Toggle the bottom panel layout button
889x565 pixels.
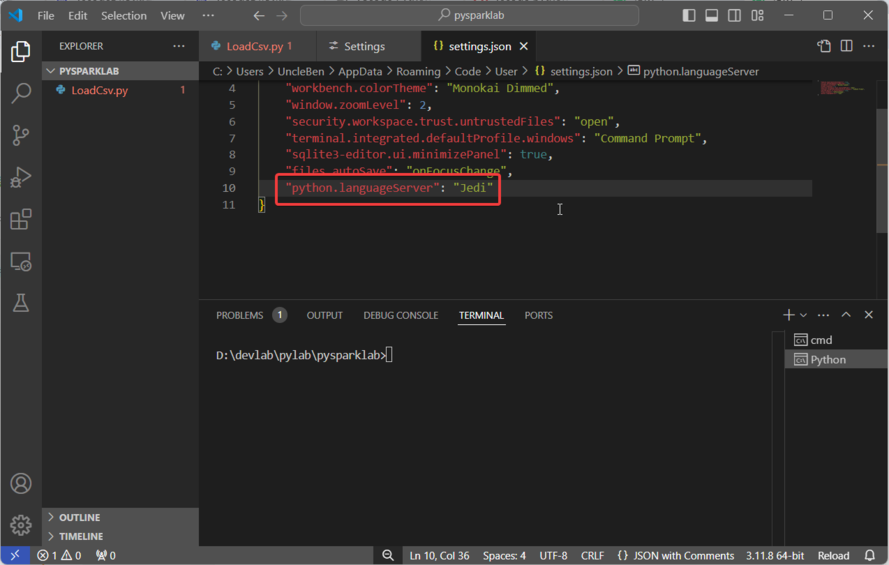pyautogui.click(x=712, y=16)
